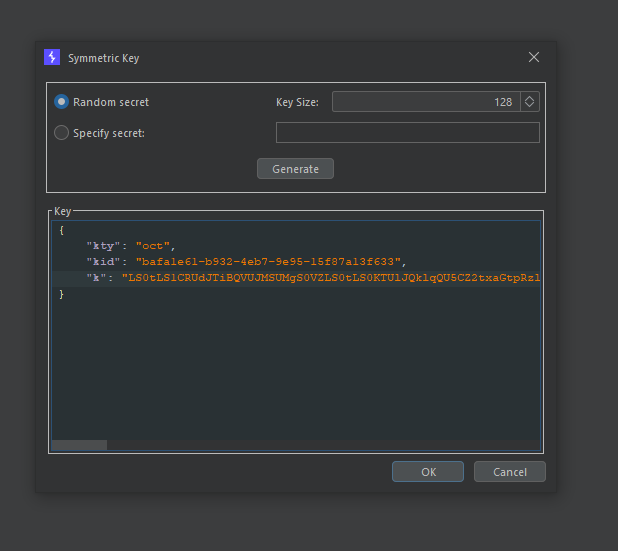
Task: Click the opening brace of the JSON
Action: click(x=61, y=229)
